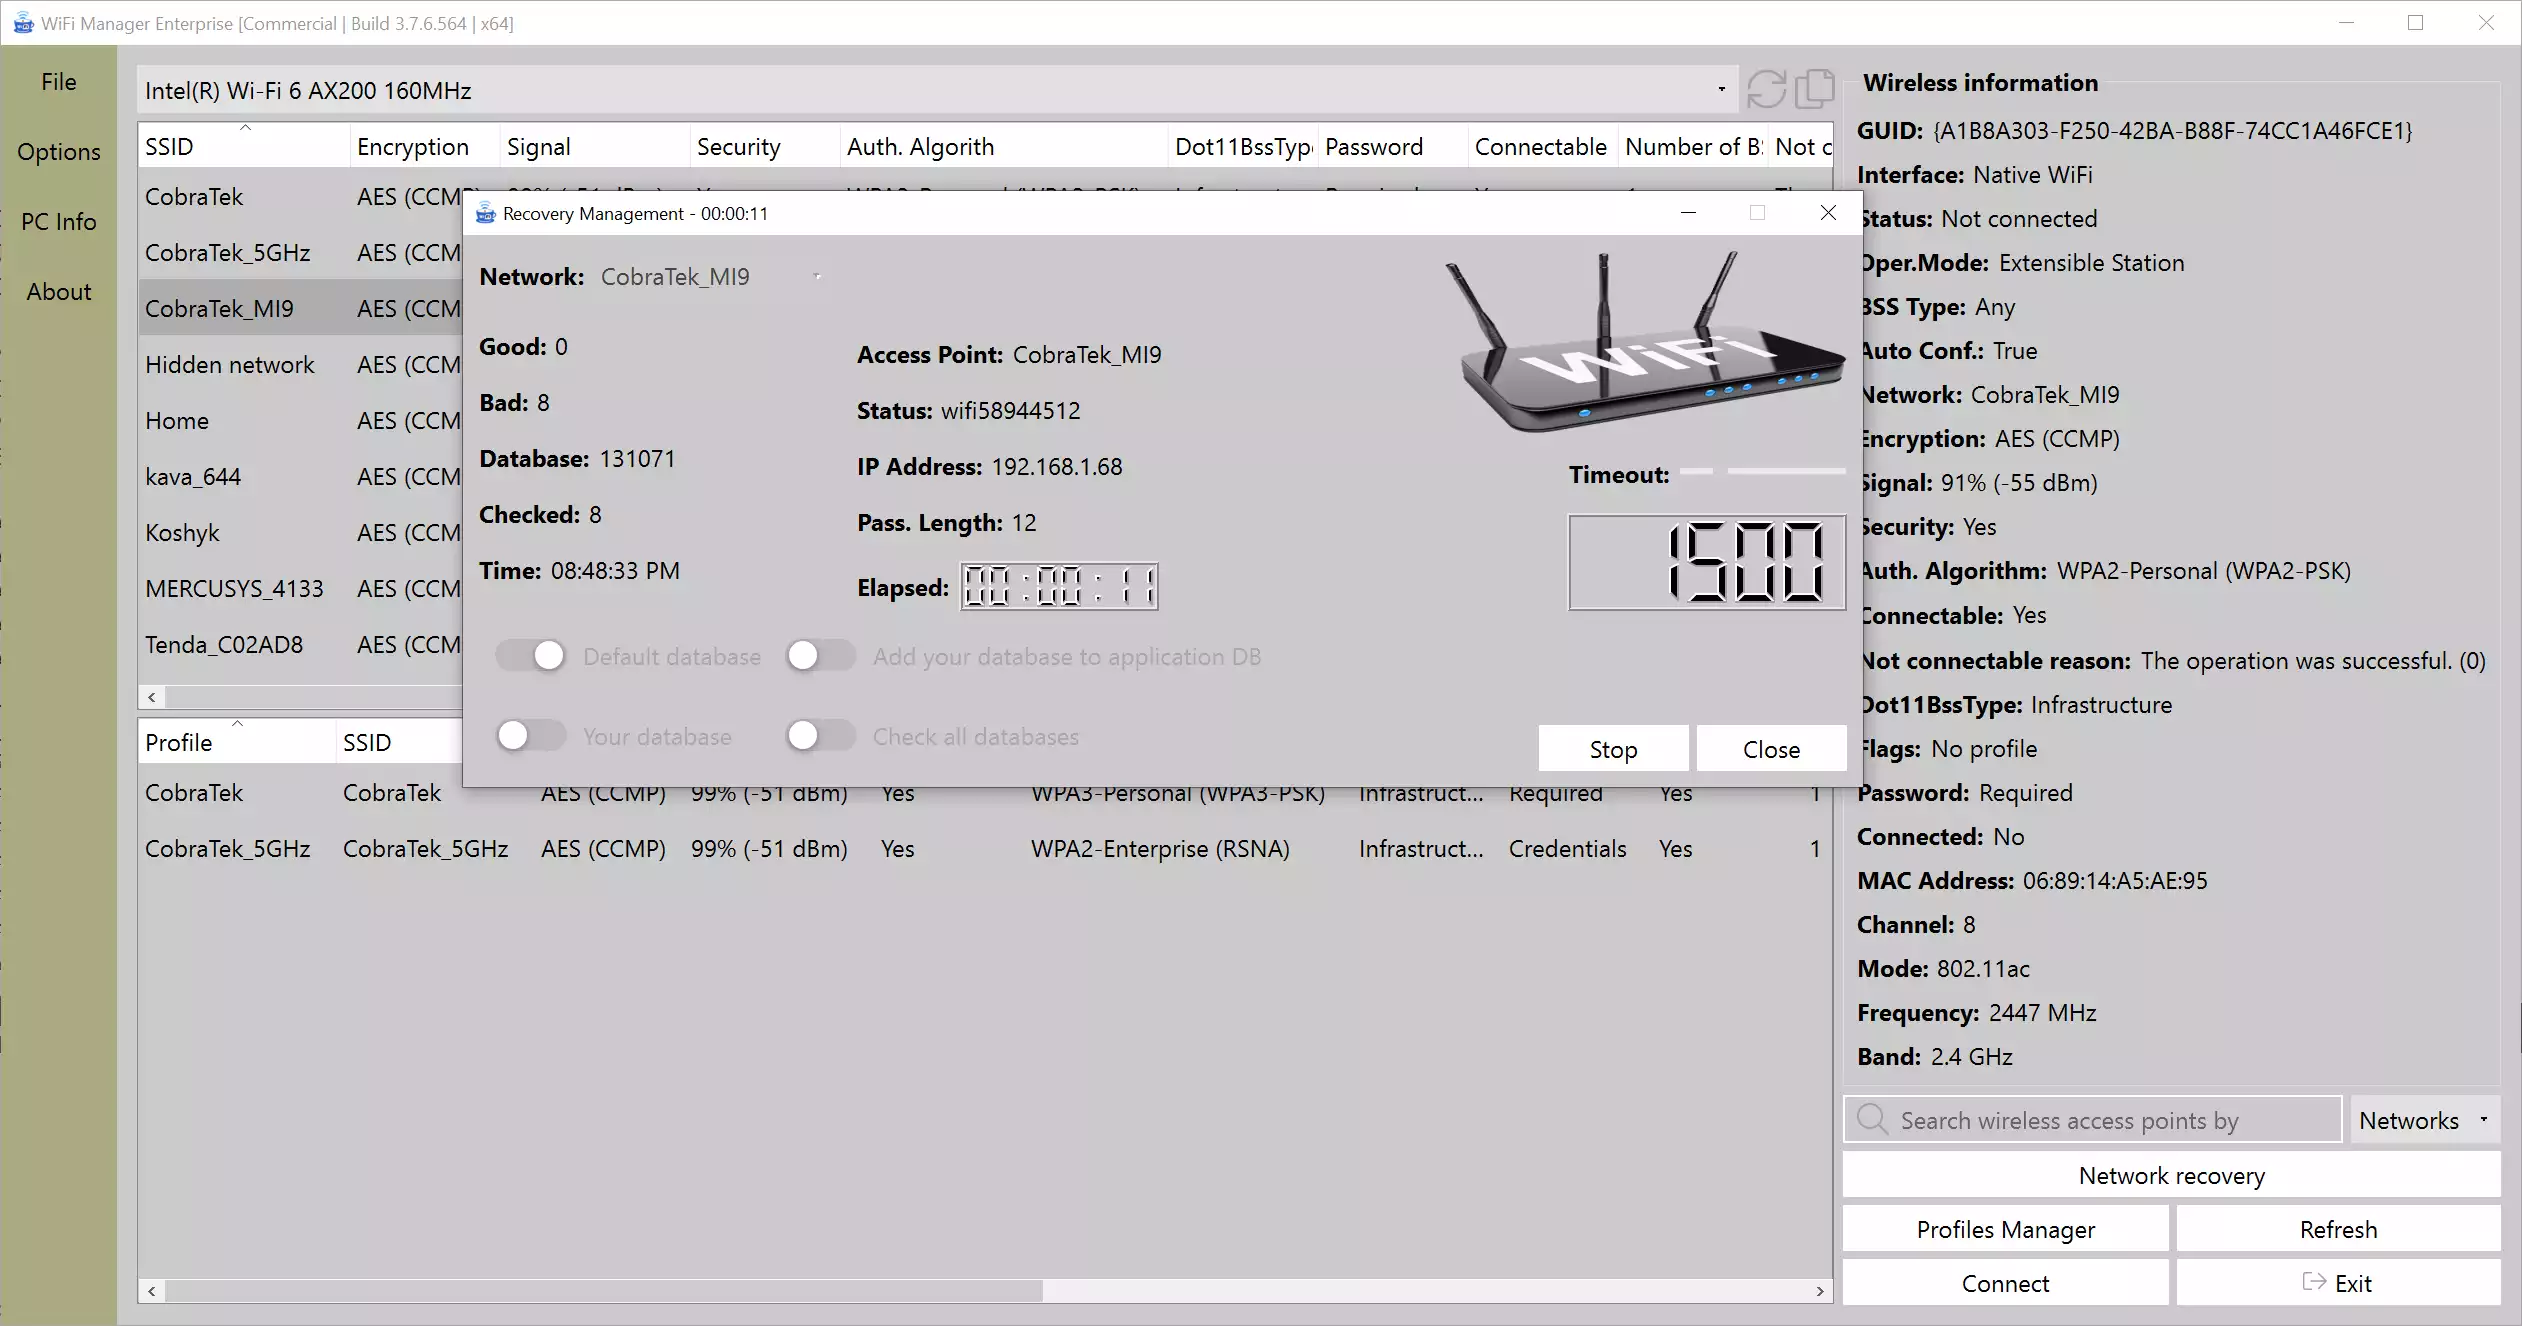Select the CobraTek_5GHz profile row
This screenshot has height=1326, width=2522.
pyautogui.click(x=985, y=849)
